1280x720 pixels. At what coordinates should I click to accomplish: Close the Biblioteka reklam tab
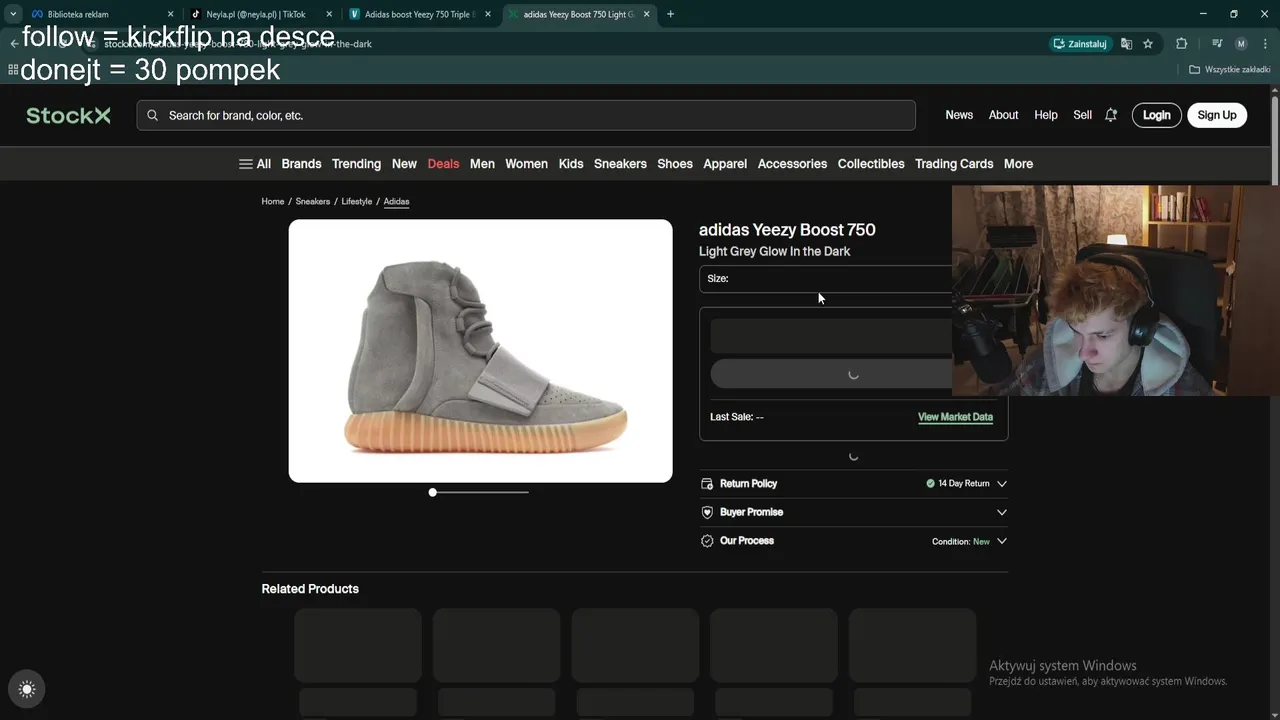pos(170,14)
